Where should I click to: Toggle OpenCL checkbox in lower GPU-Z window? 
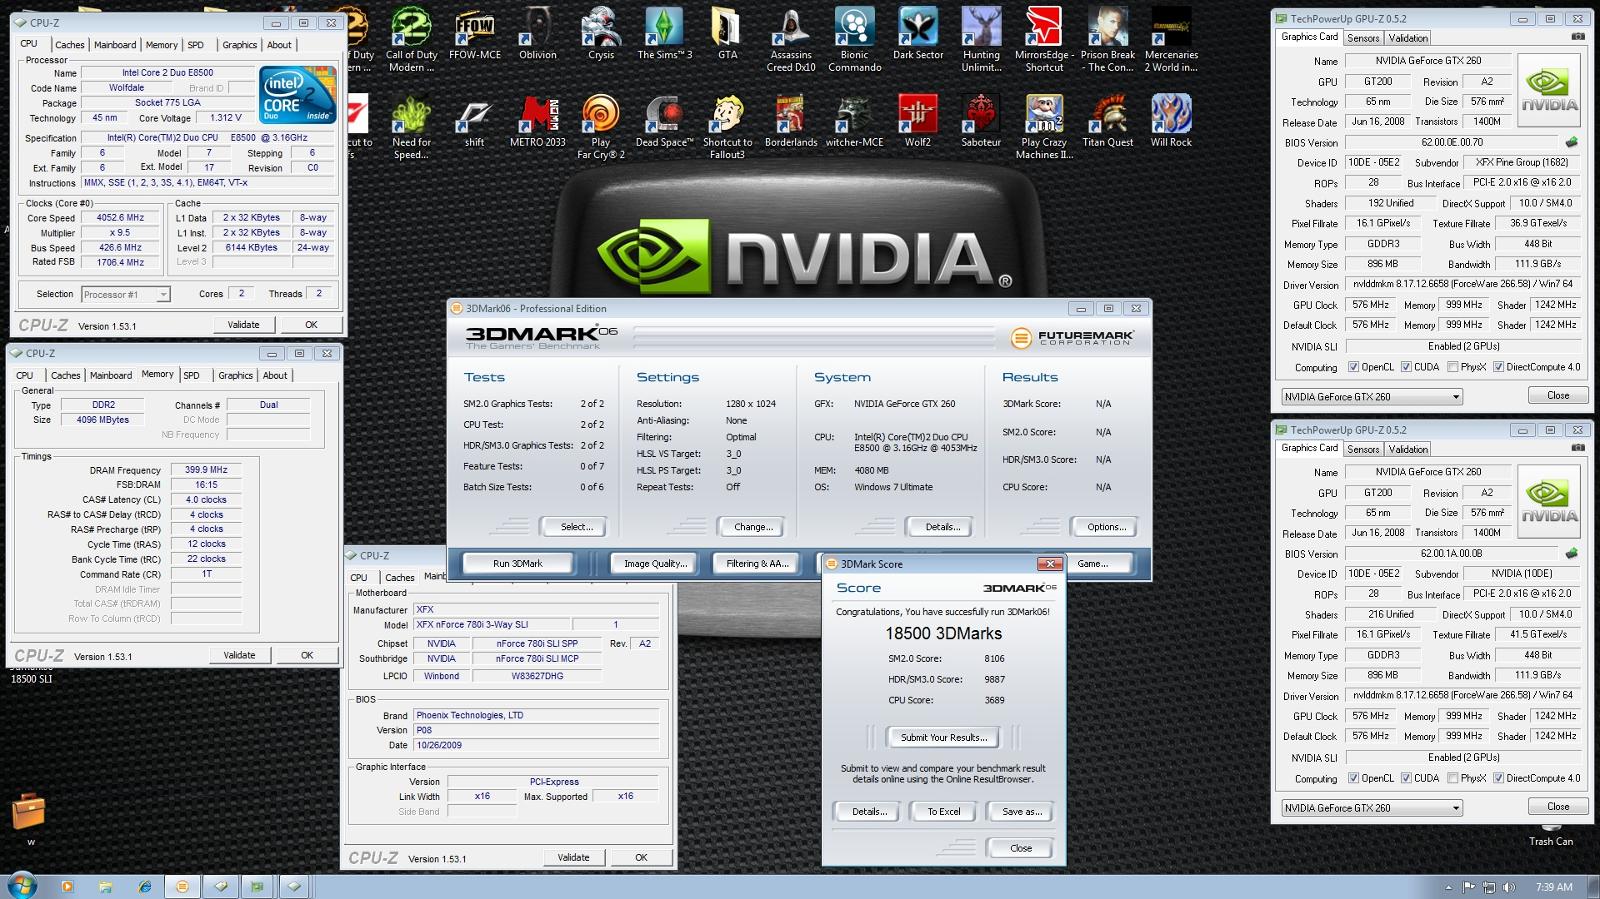point(1353,778)
